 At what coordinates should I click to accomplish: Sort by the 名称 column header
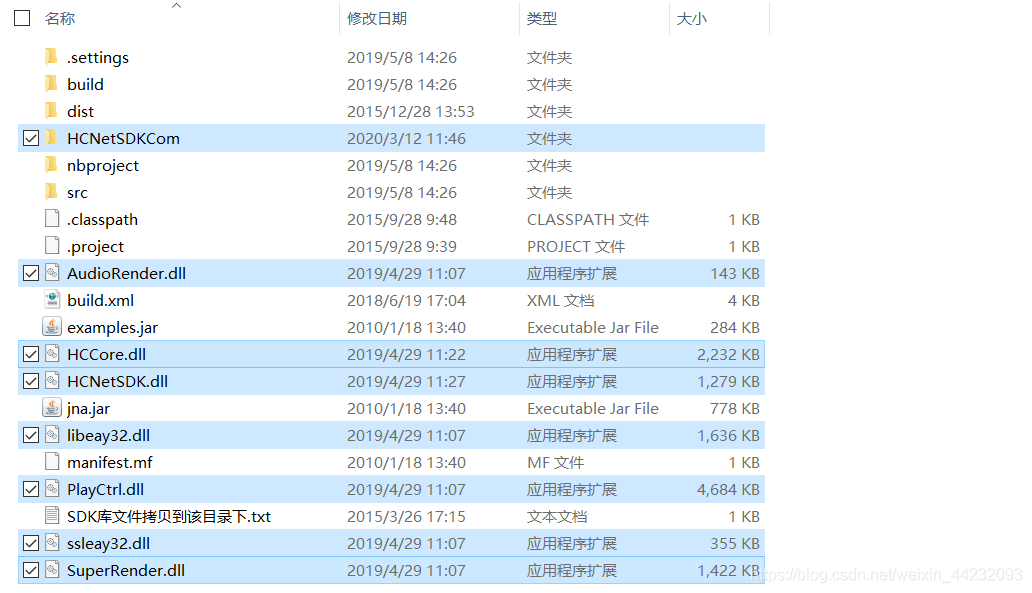pyautogui.click(x=60, y=18)
